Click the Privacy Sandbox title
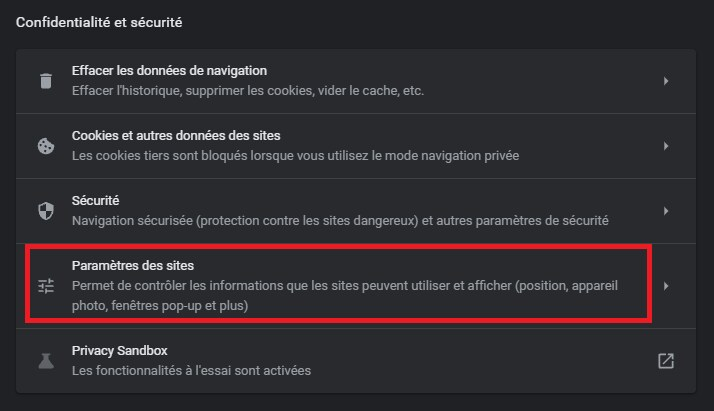Image resolution: width=714 pixels, height=411 pixels. pyautogui.click(x=119, y=351)
